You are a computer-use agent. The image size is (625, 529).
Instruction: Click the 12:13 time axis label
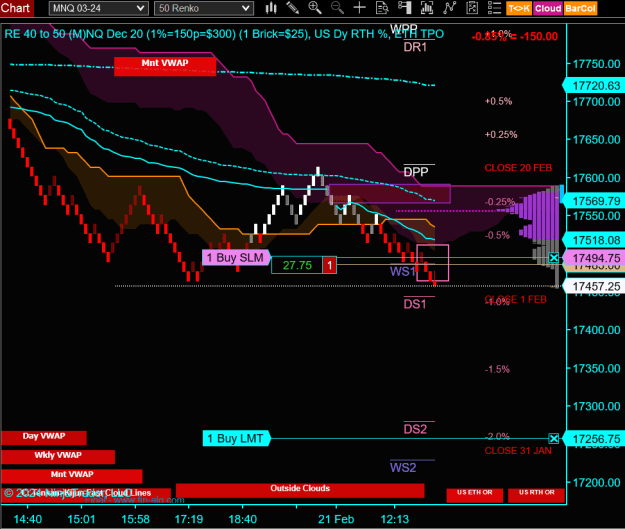coord(395,519)
